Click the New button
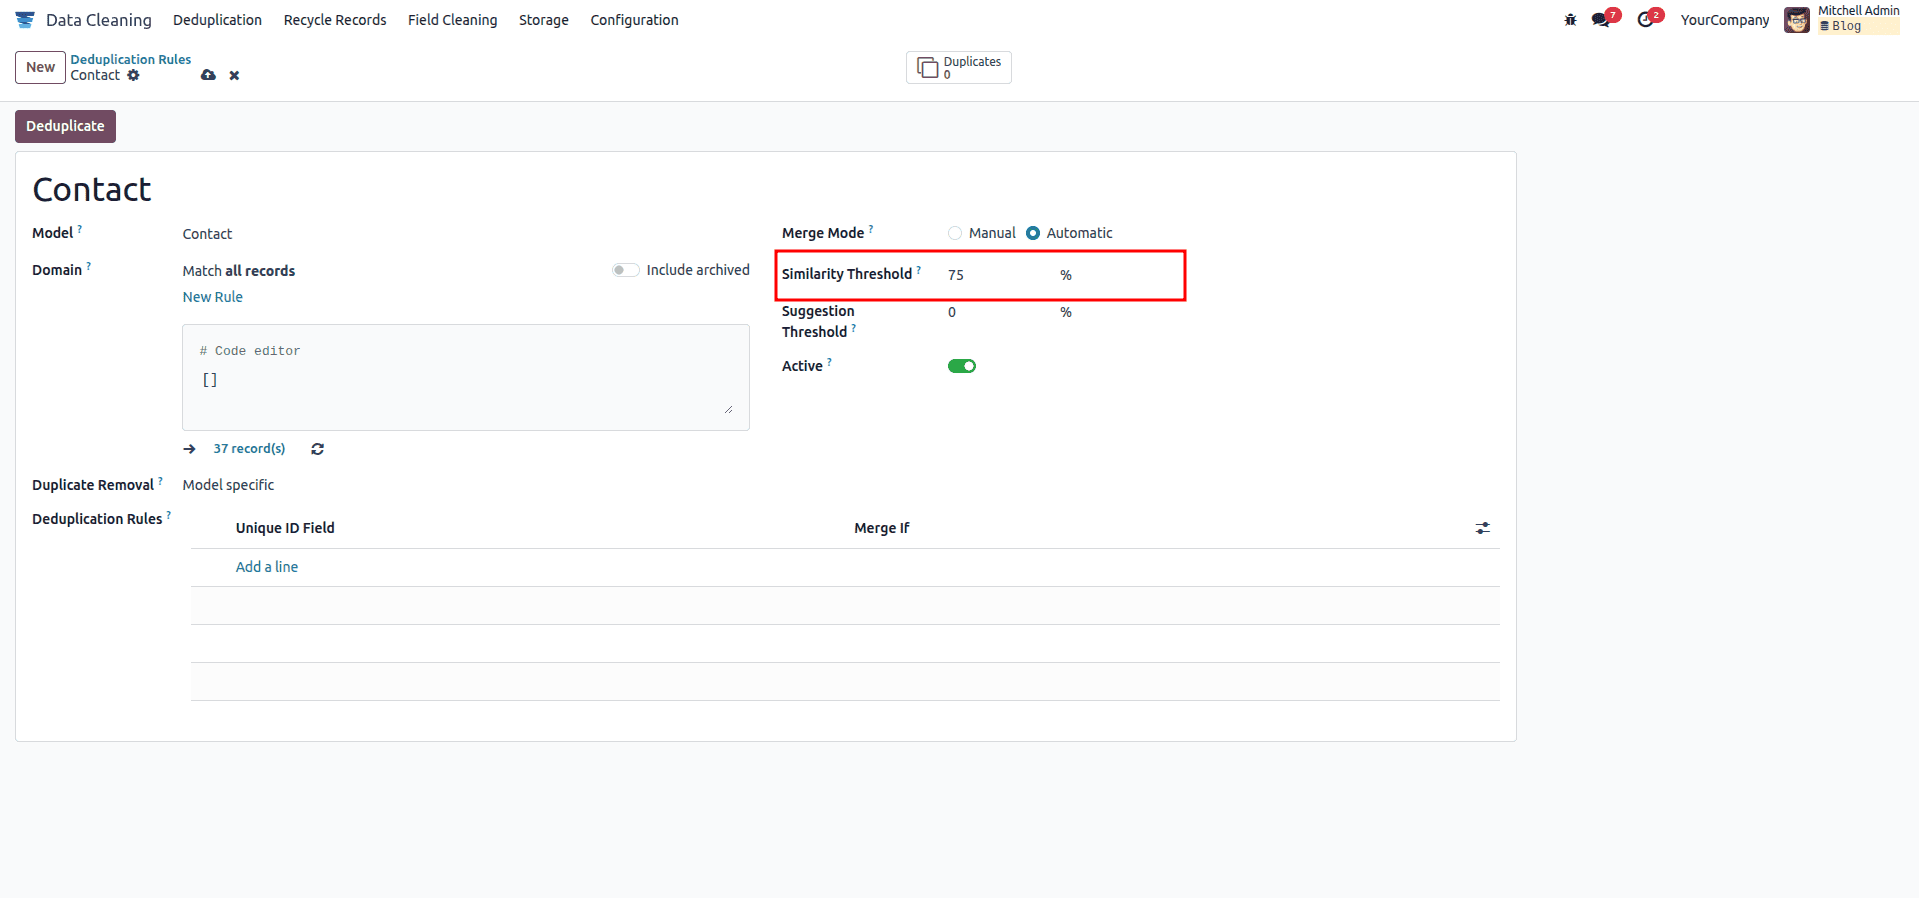 coord(40,67)
